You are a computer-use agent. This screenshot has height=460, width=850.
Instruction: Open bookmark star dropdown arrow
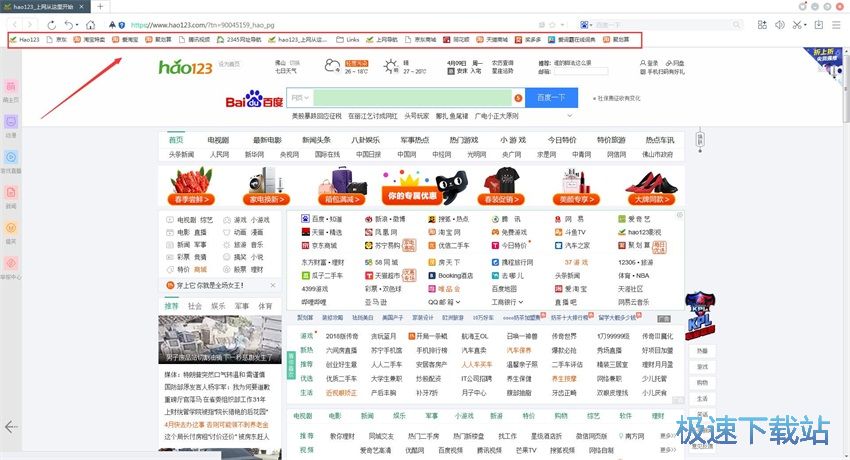pyautogui.click(x=562, y=25)
